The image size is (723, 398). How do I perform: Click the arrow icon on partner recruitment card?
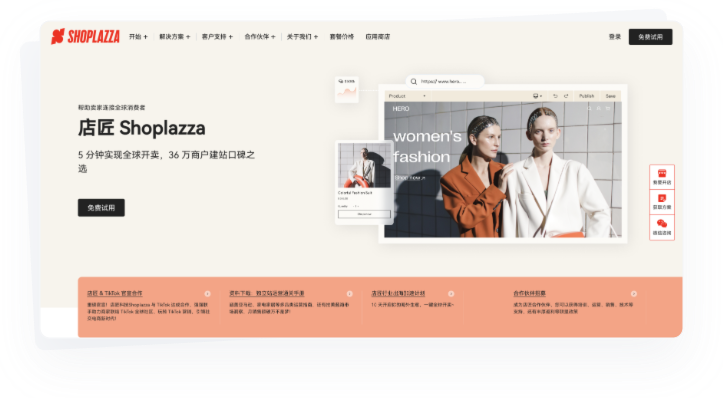click(x=634, y=294)
